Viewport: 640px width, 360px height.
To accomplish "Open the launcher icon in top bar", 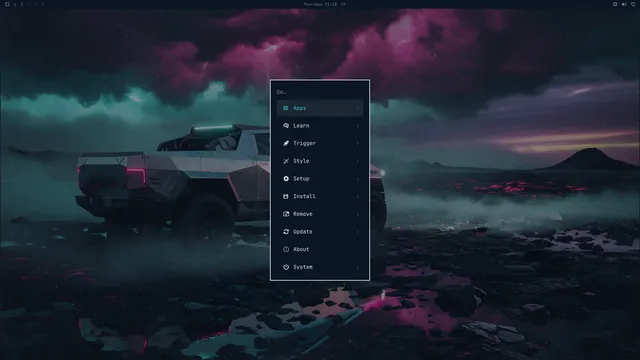I will (x=7, y=4).
